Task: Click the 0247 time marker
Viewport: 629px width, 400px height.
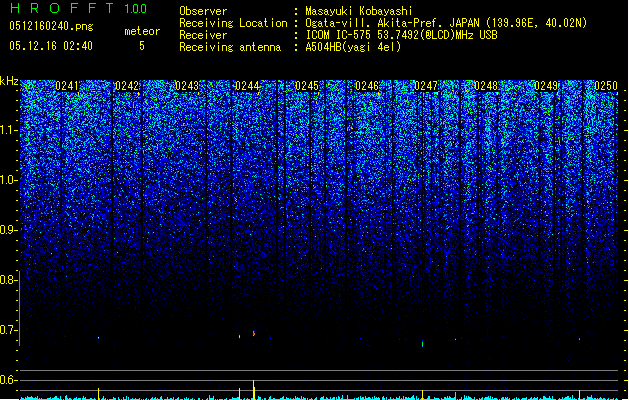Action: click(x=426, y=86)
